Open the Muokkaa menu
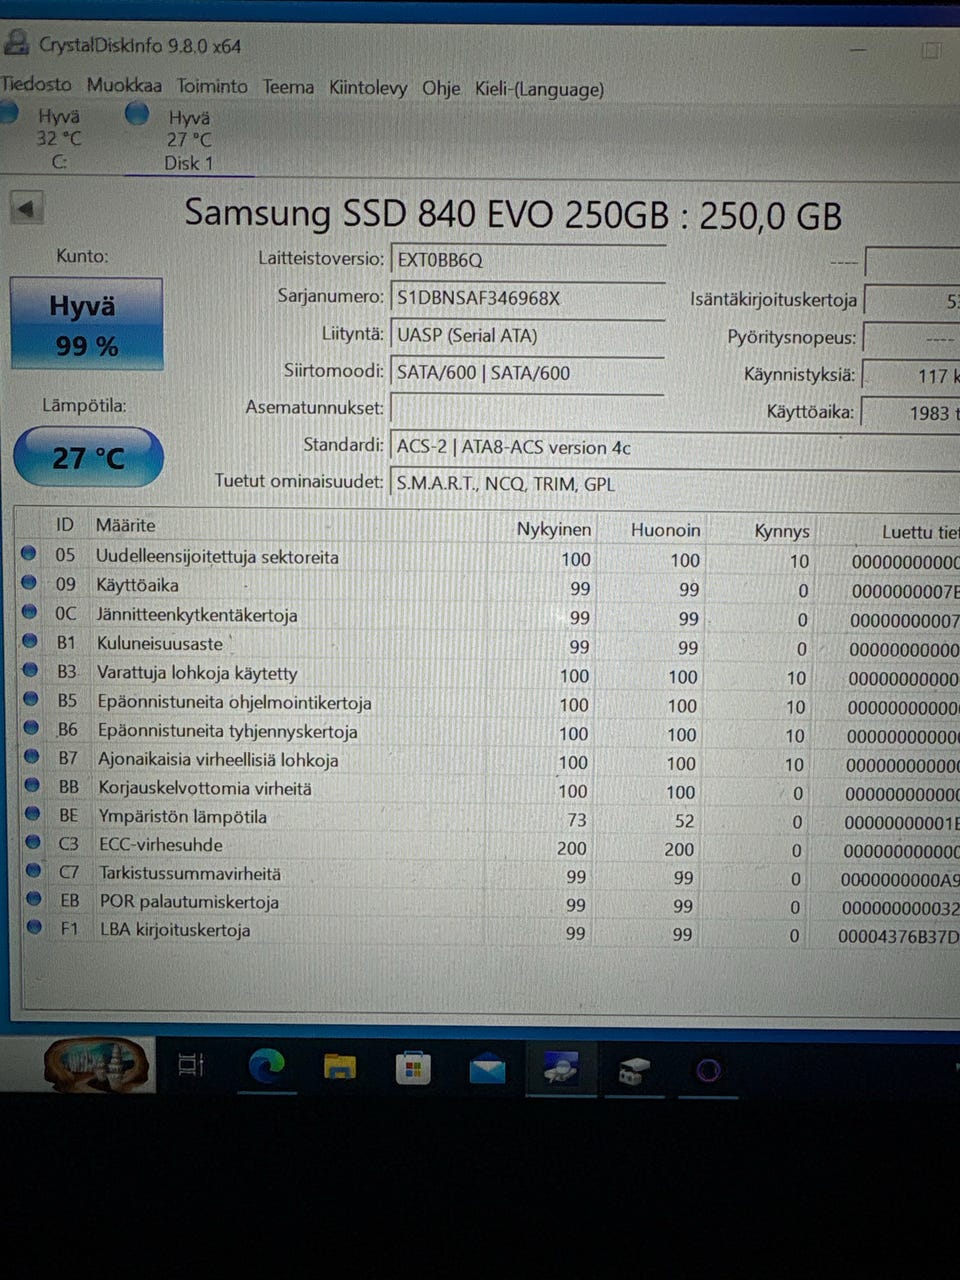960x1280 pixels. point(124,85)
